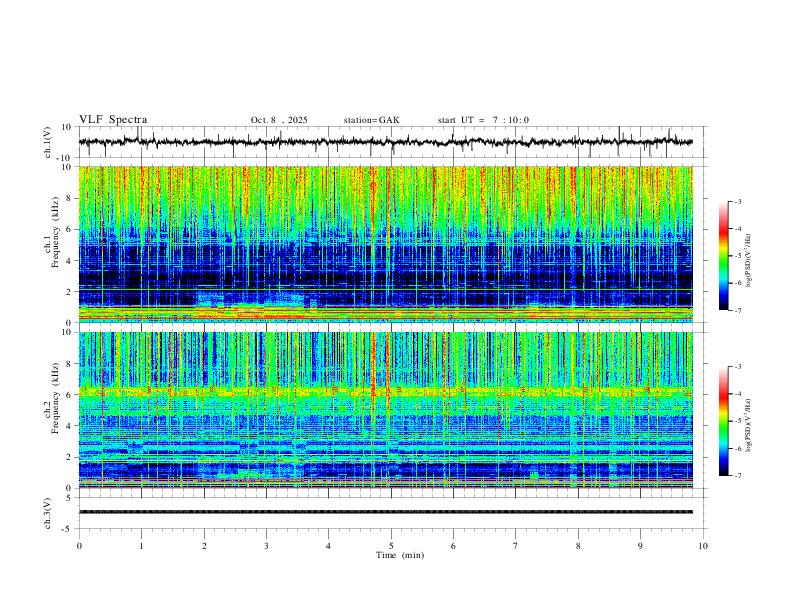Click the time axis tick label "3"
This screenshot has height=612, width=792.
pyautogui.click(x=266, y=546)
